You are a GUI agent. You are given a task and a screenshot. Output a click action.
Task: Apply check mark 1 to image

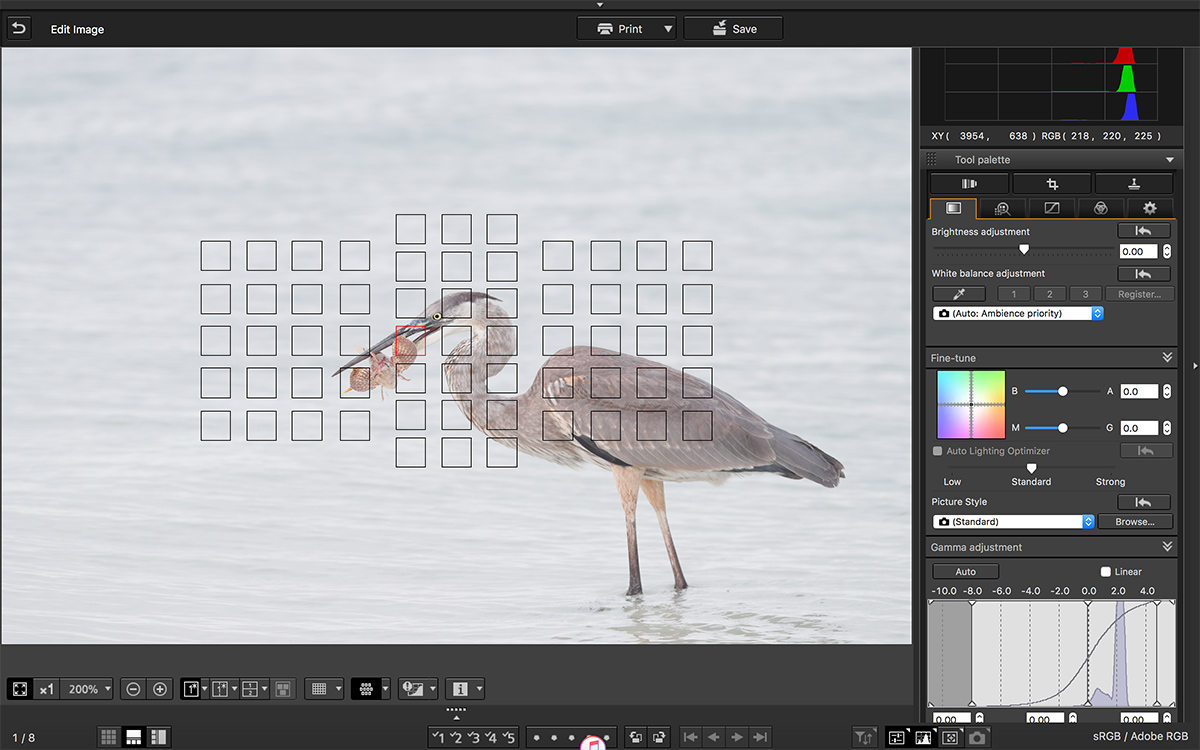[438, 737]
